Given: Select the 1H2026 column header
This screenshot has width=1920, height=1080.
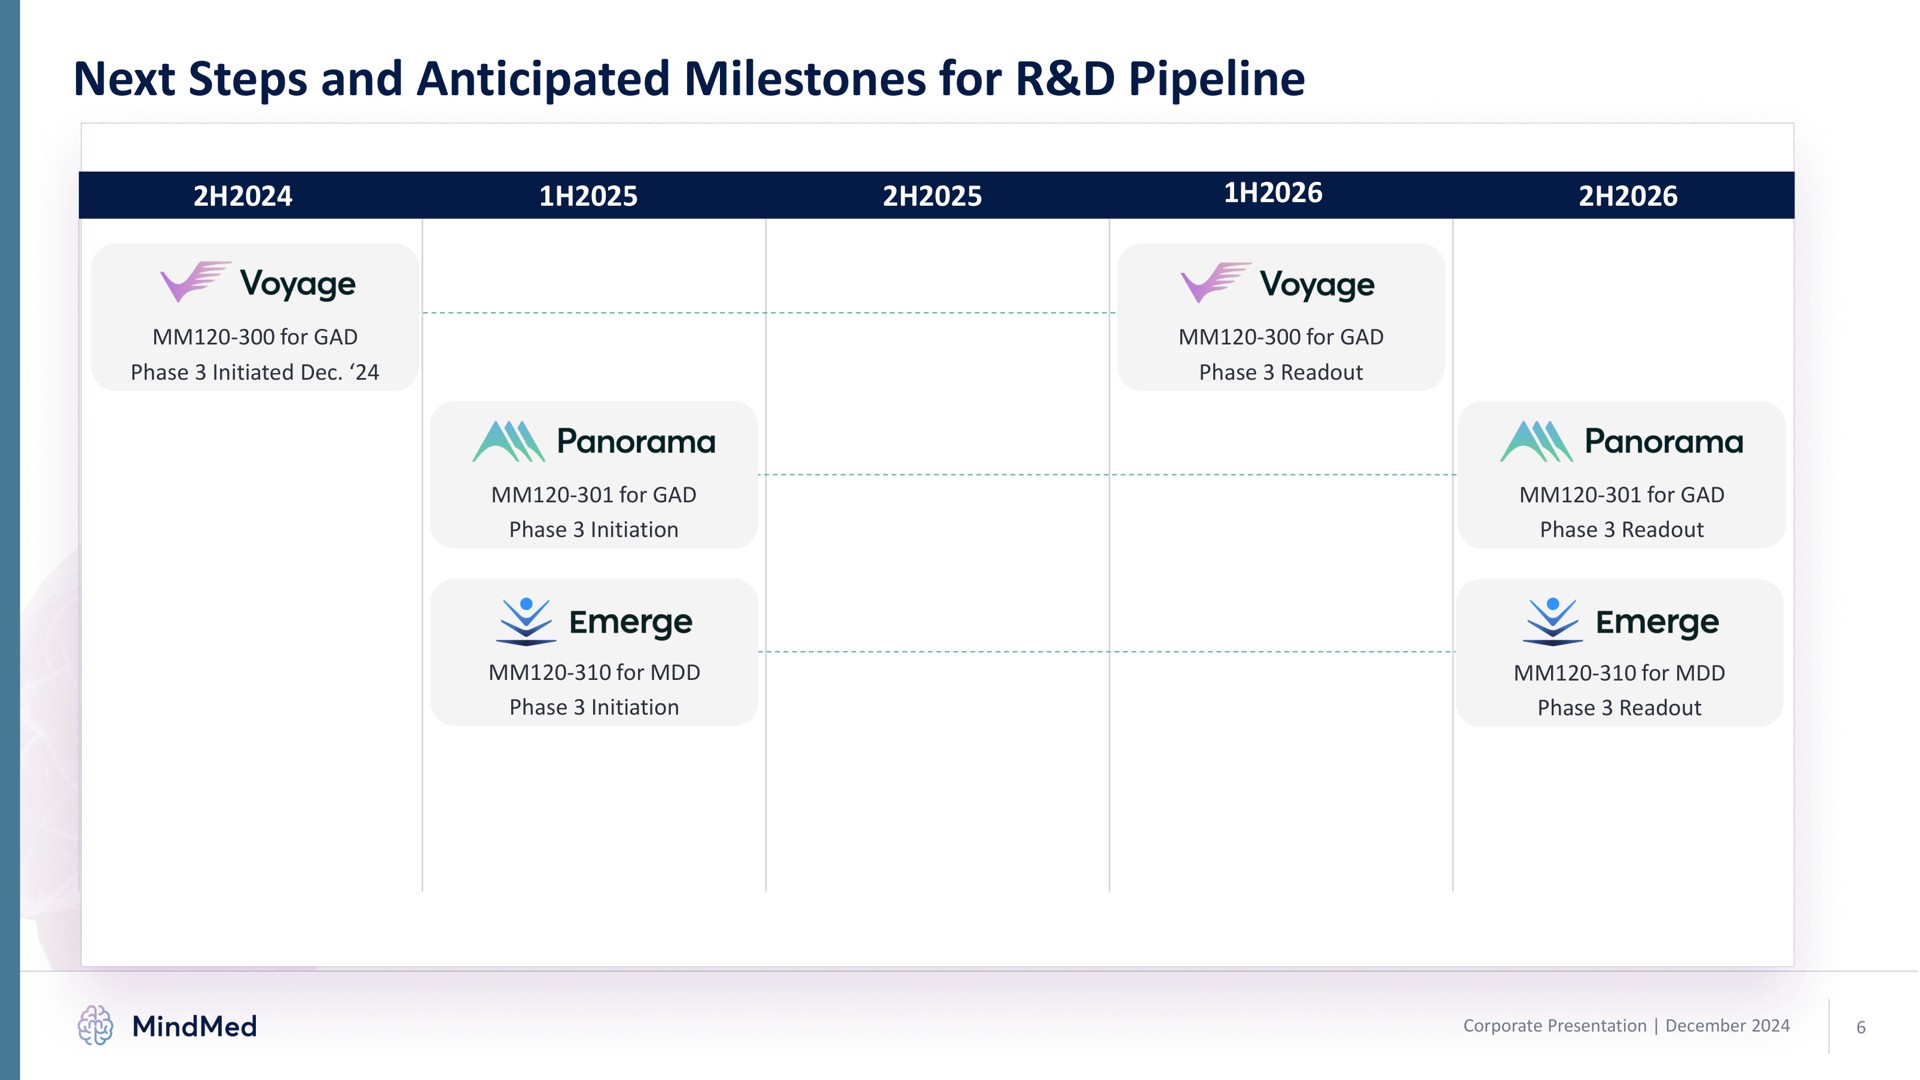Looking at the screenshot, I should [x=1273, y=193].
